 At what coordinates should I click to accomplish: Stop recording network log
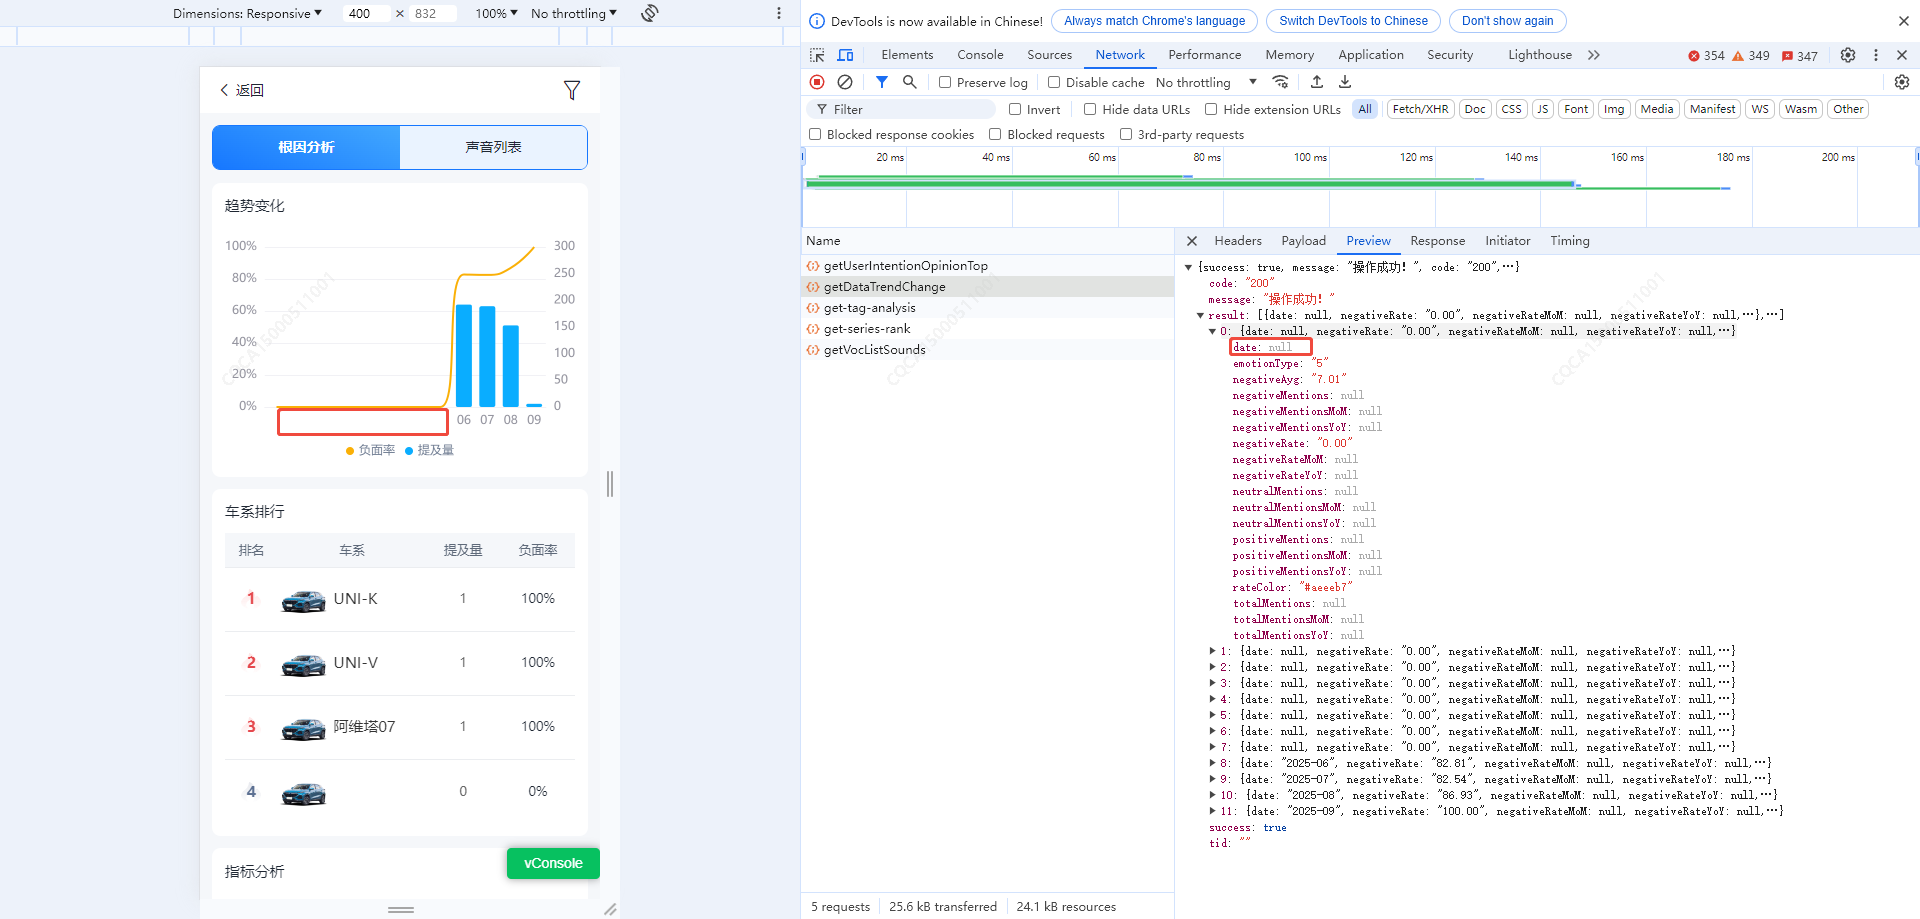pos(817,82)
